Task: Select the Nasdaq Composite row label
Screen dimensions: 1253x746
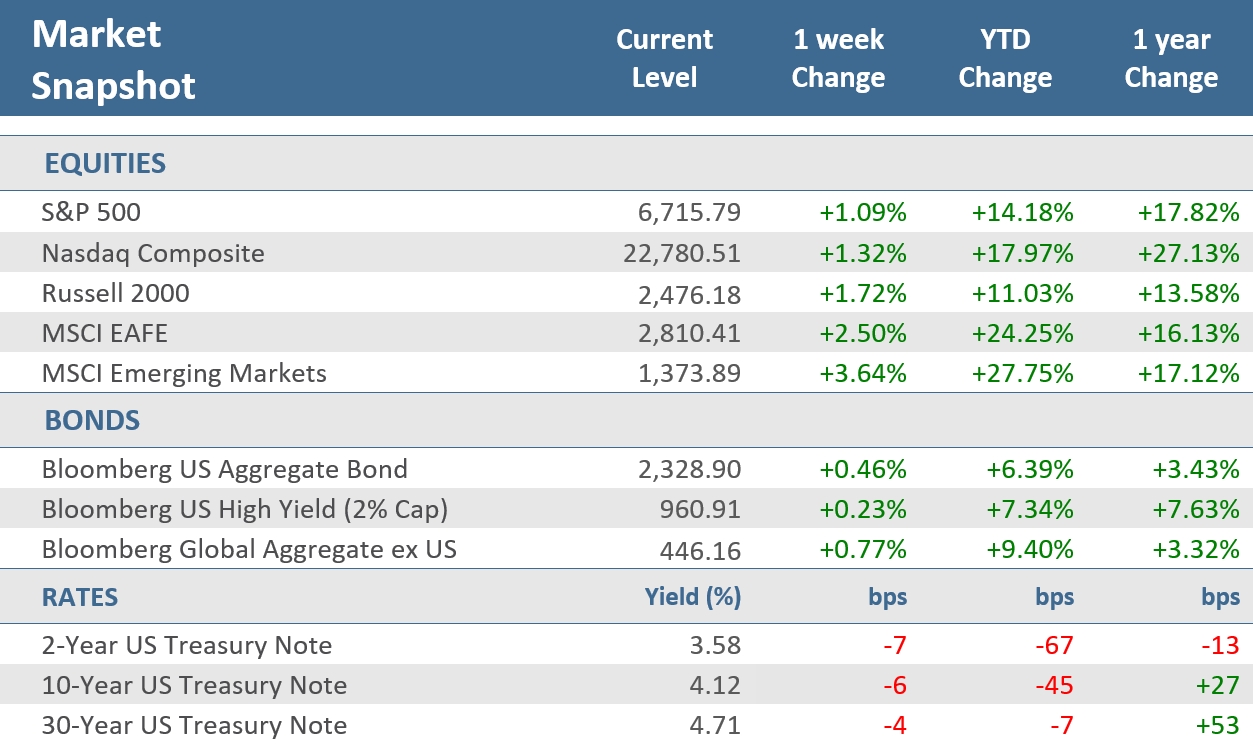Action: tap(153, 253)
